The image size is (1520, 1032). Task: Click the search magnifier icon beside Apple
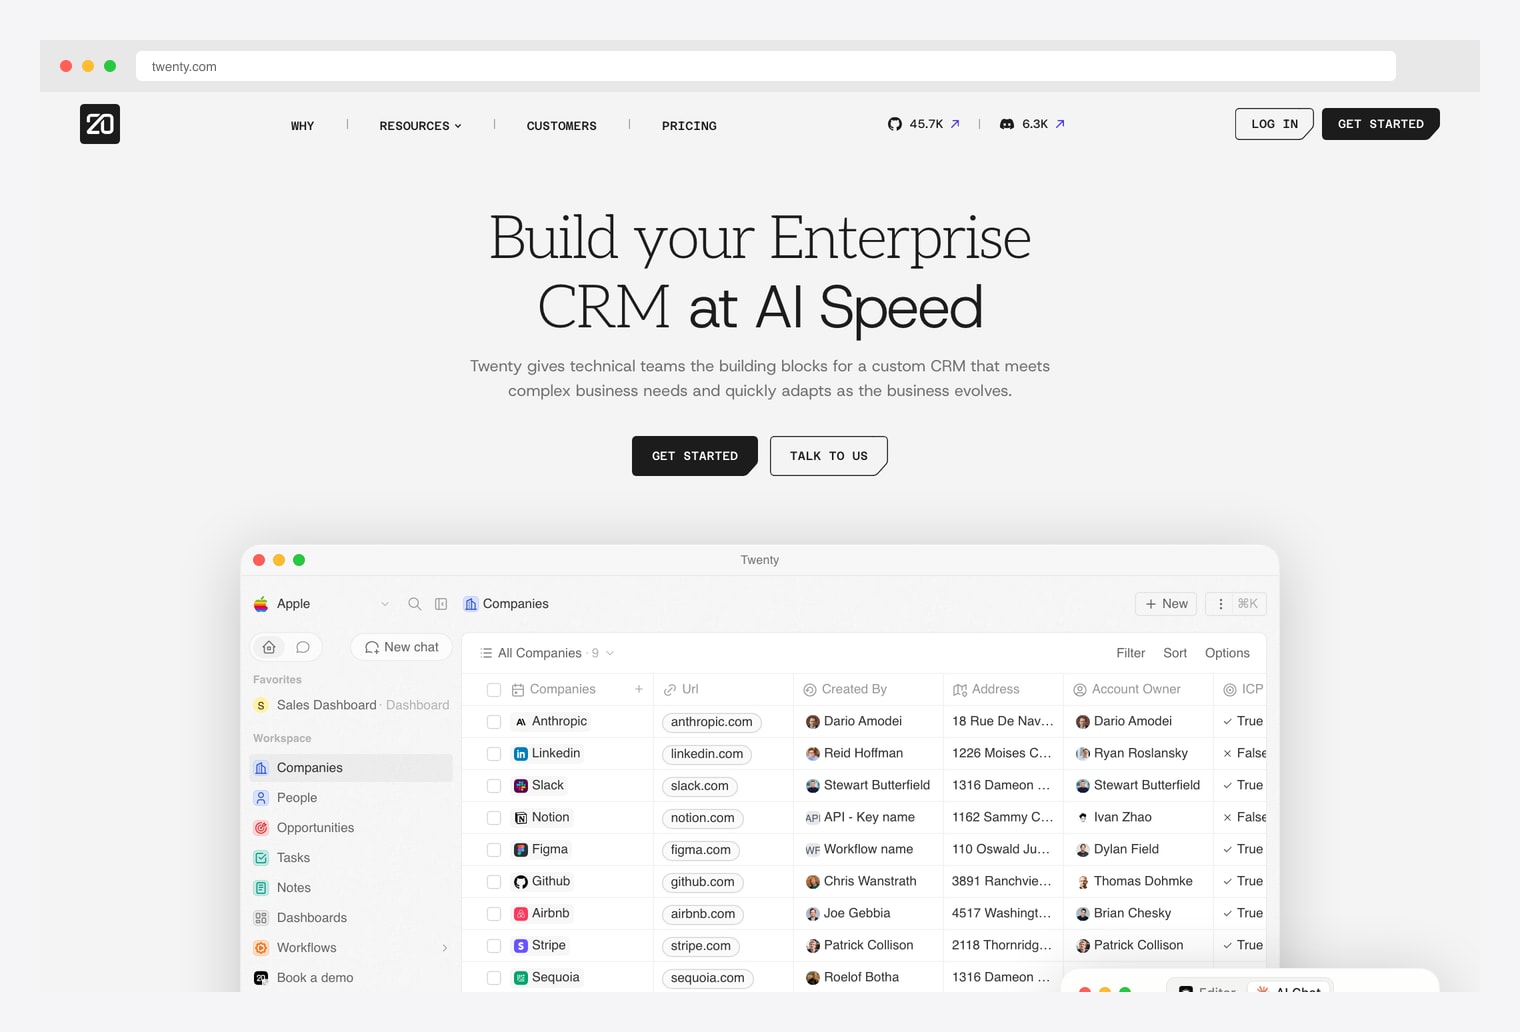pos(414,604)
